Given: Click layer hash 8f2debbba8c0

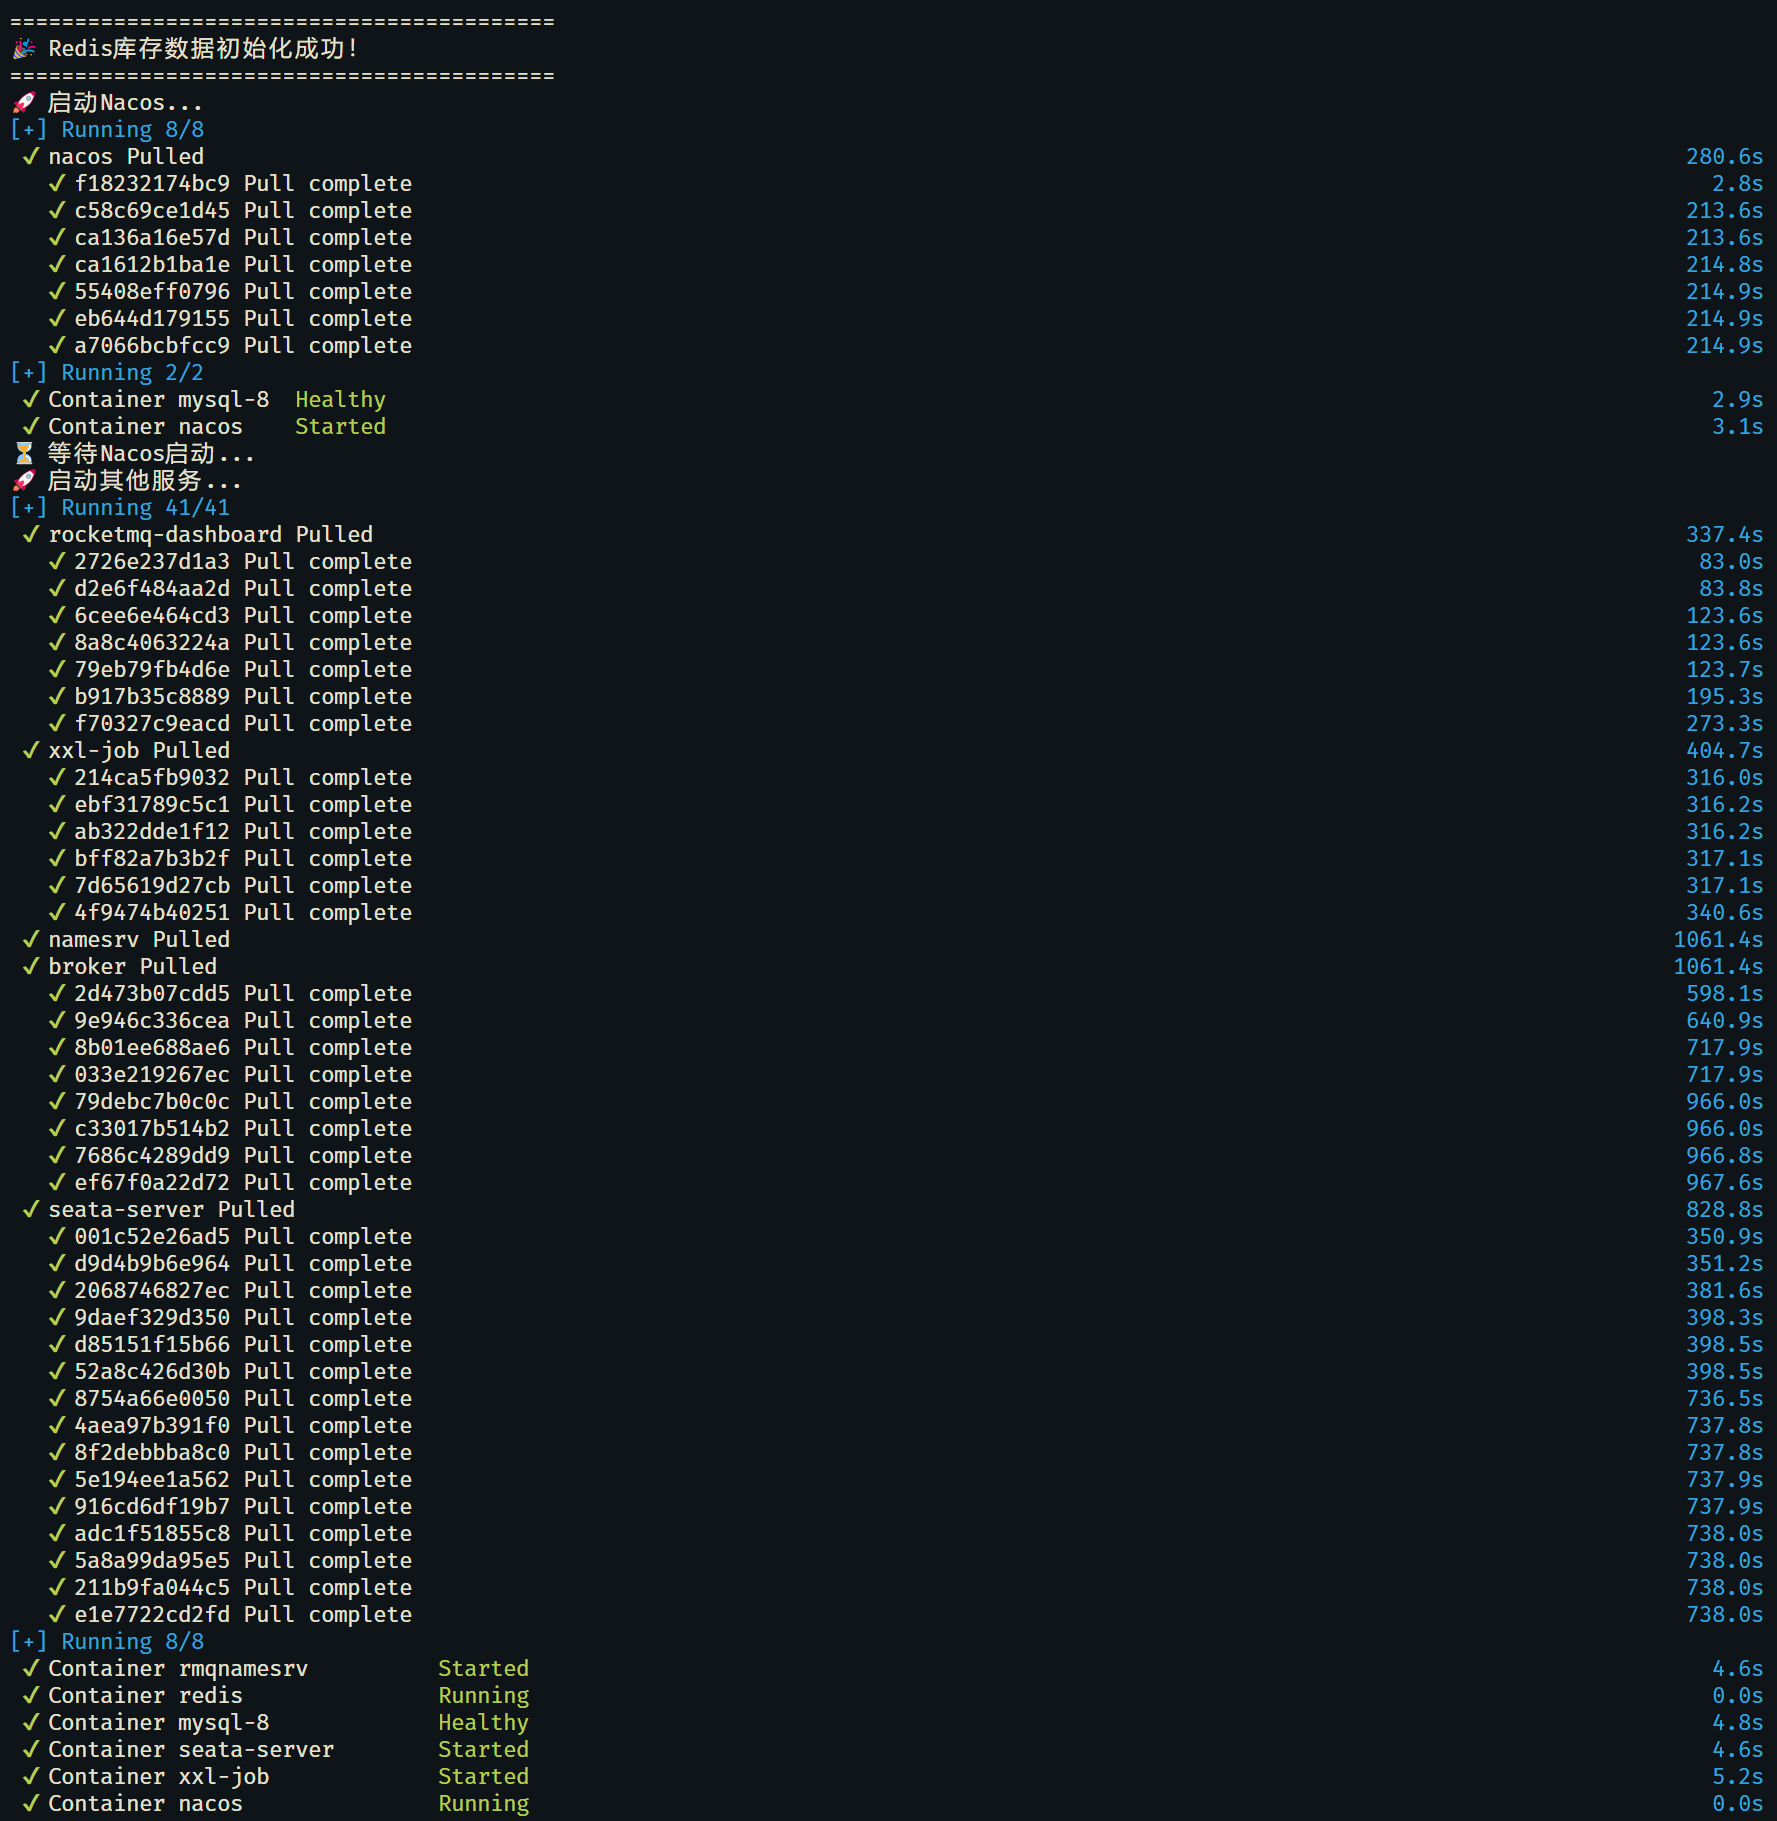Looking at the screenshot, I should [x=152, y=1452].
